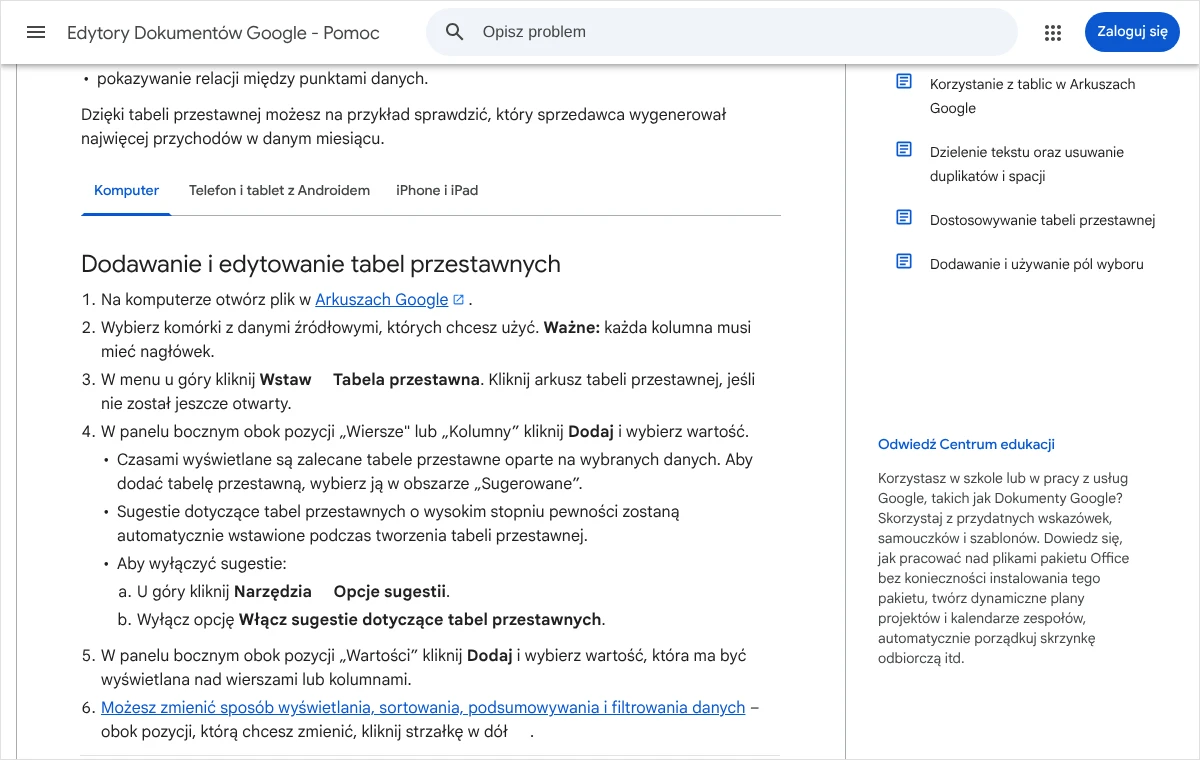Click bold Dodaj in the Wiersze step
The height and width of the screenshot is (760, 1200).
click(591, 431)
